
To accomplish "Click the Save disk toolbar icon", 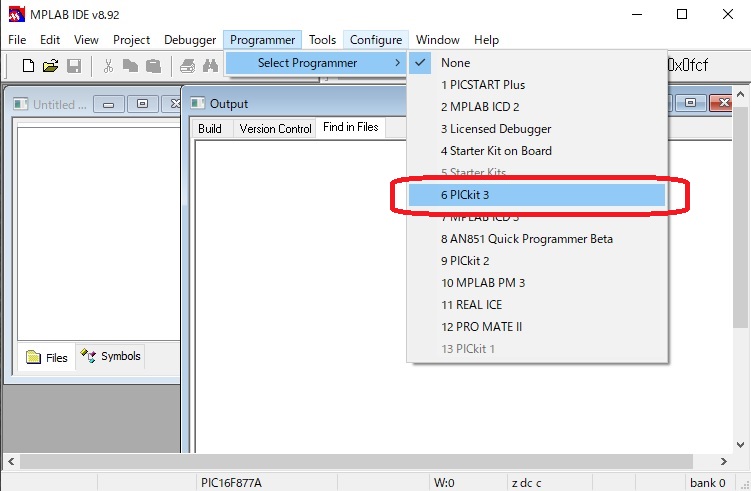I will point(74,66).
